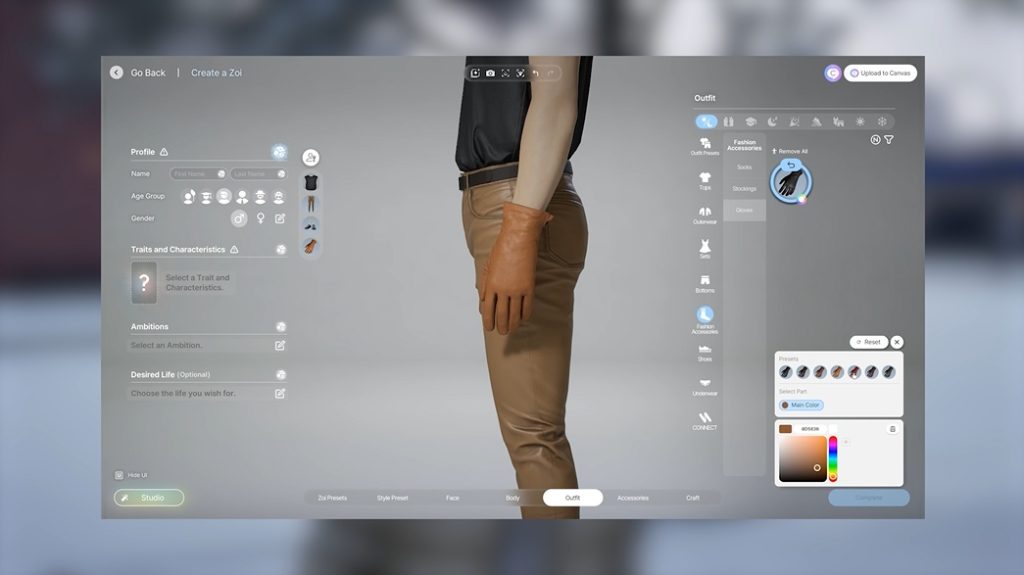This screenshot has width=1024, height=575.
Task: Open the Stockings subcategory
Action: click(x=744, y=188)
